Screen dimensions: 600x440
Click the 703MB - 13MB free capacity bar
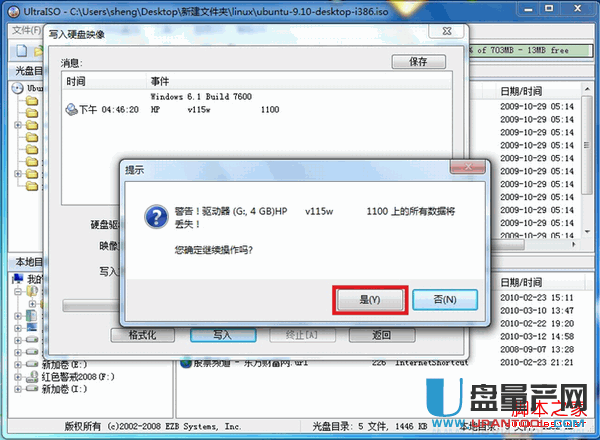(x=530, y=51)
